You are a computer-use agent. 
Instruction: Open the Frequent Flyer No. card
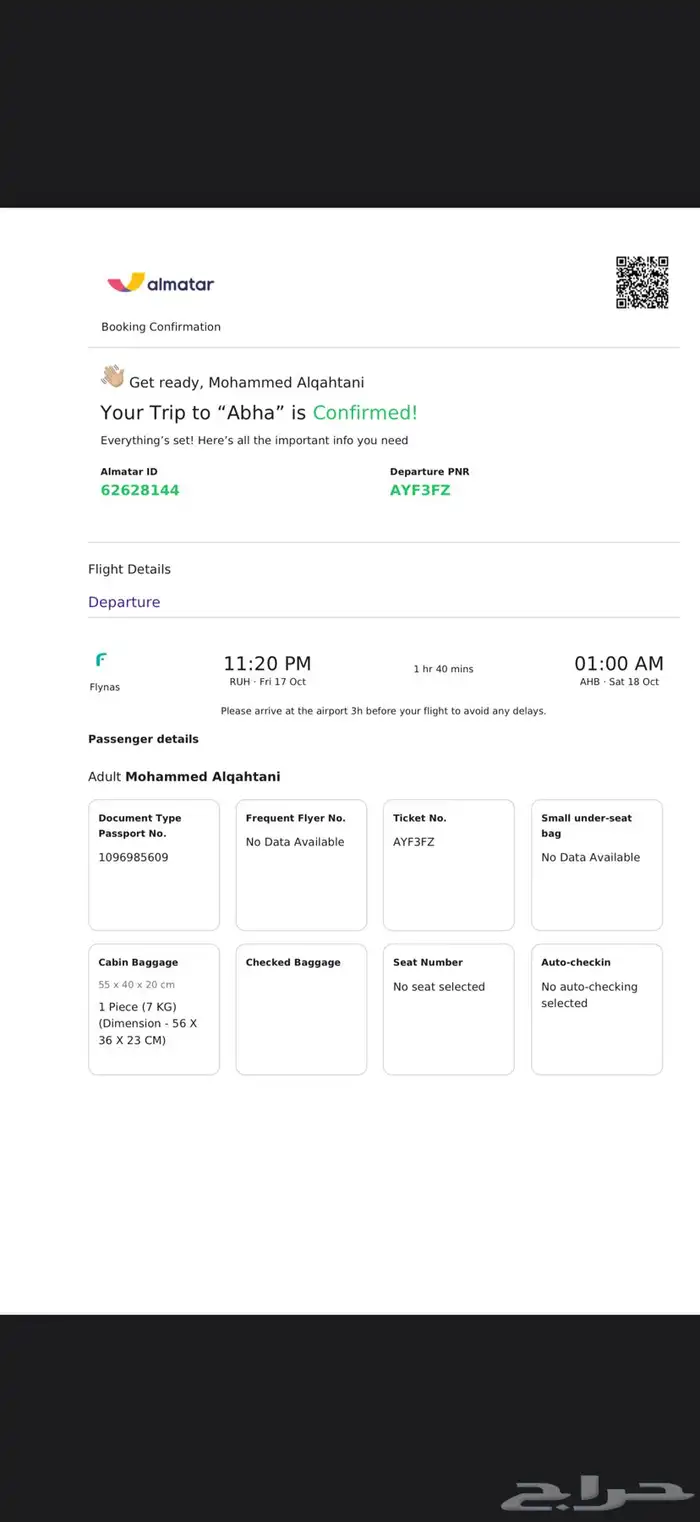pos(301,865)
